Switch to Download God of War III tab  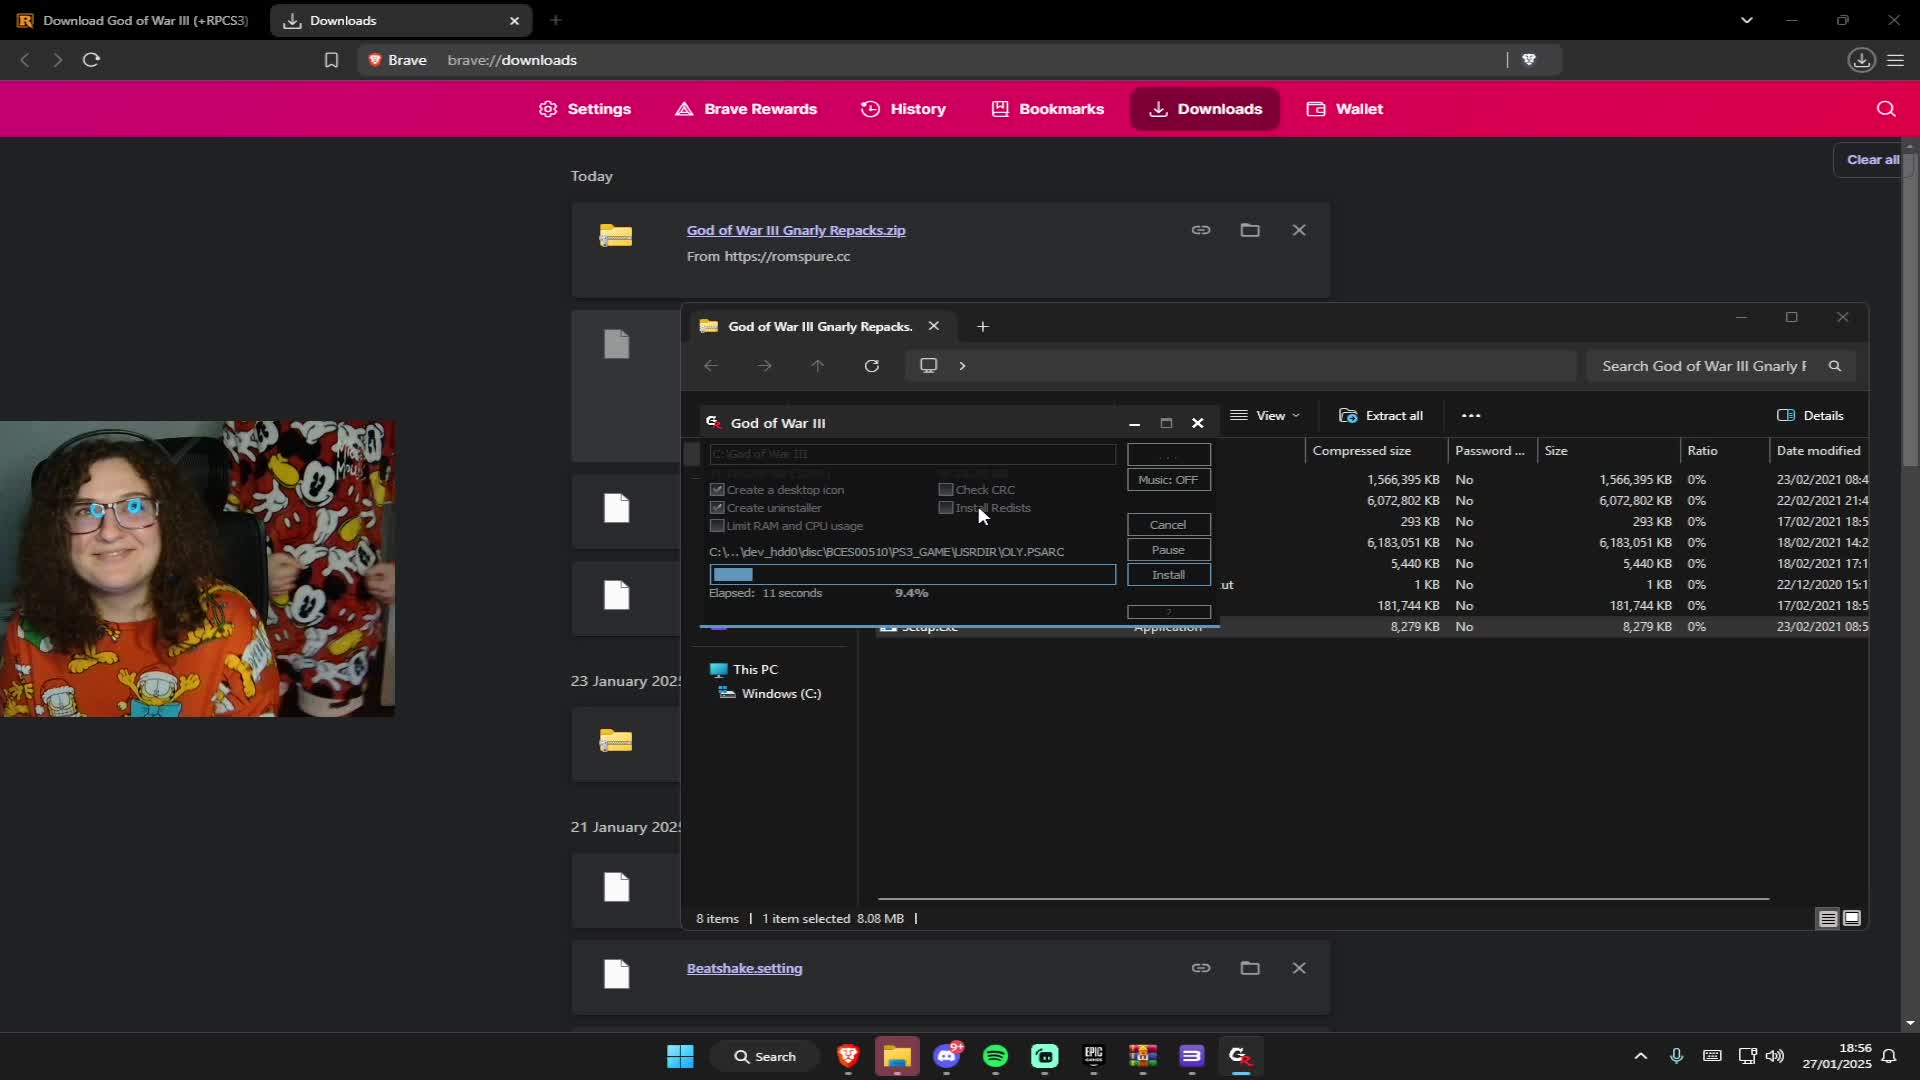pos(134,20)
